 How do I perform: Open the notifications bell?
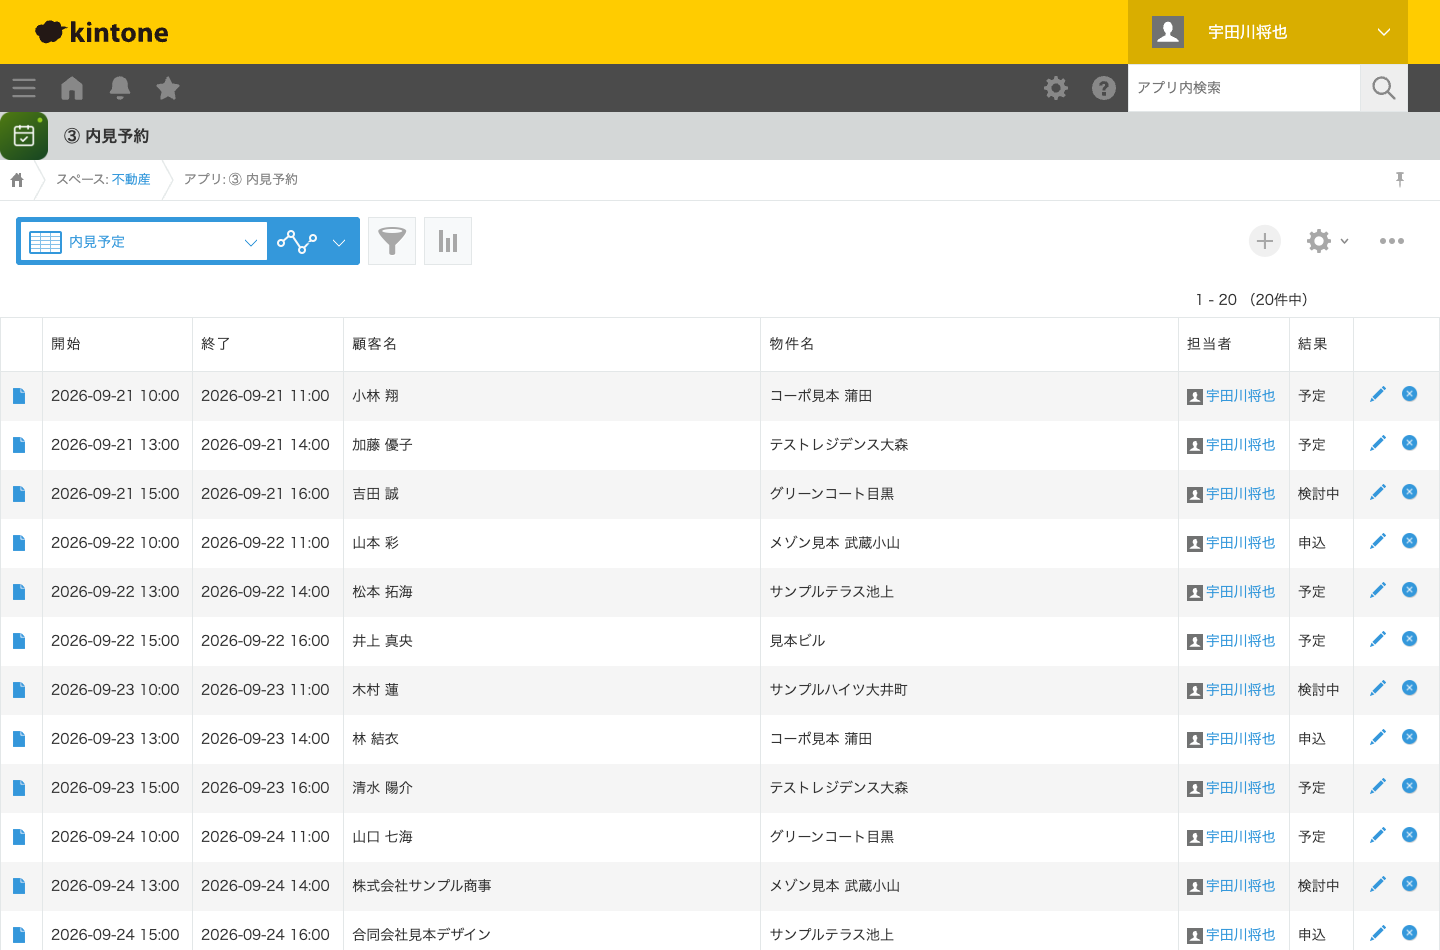(x=120, y=88)
